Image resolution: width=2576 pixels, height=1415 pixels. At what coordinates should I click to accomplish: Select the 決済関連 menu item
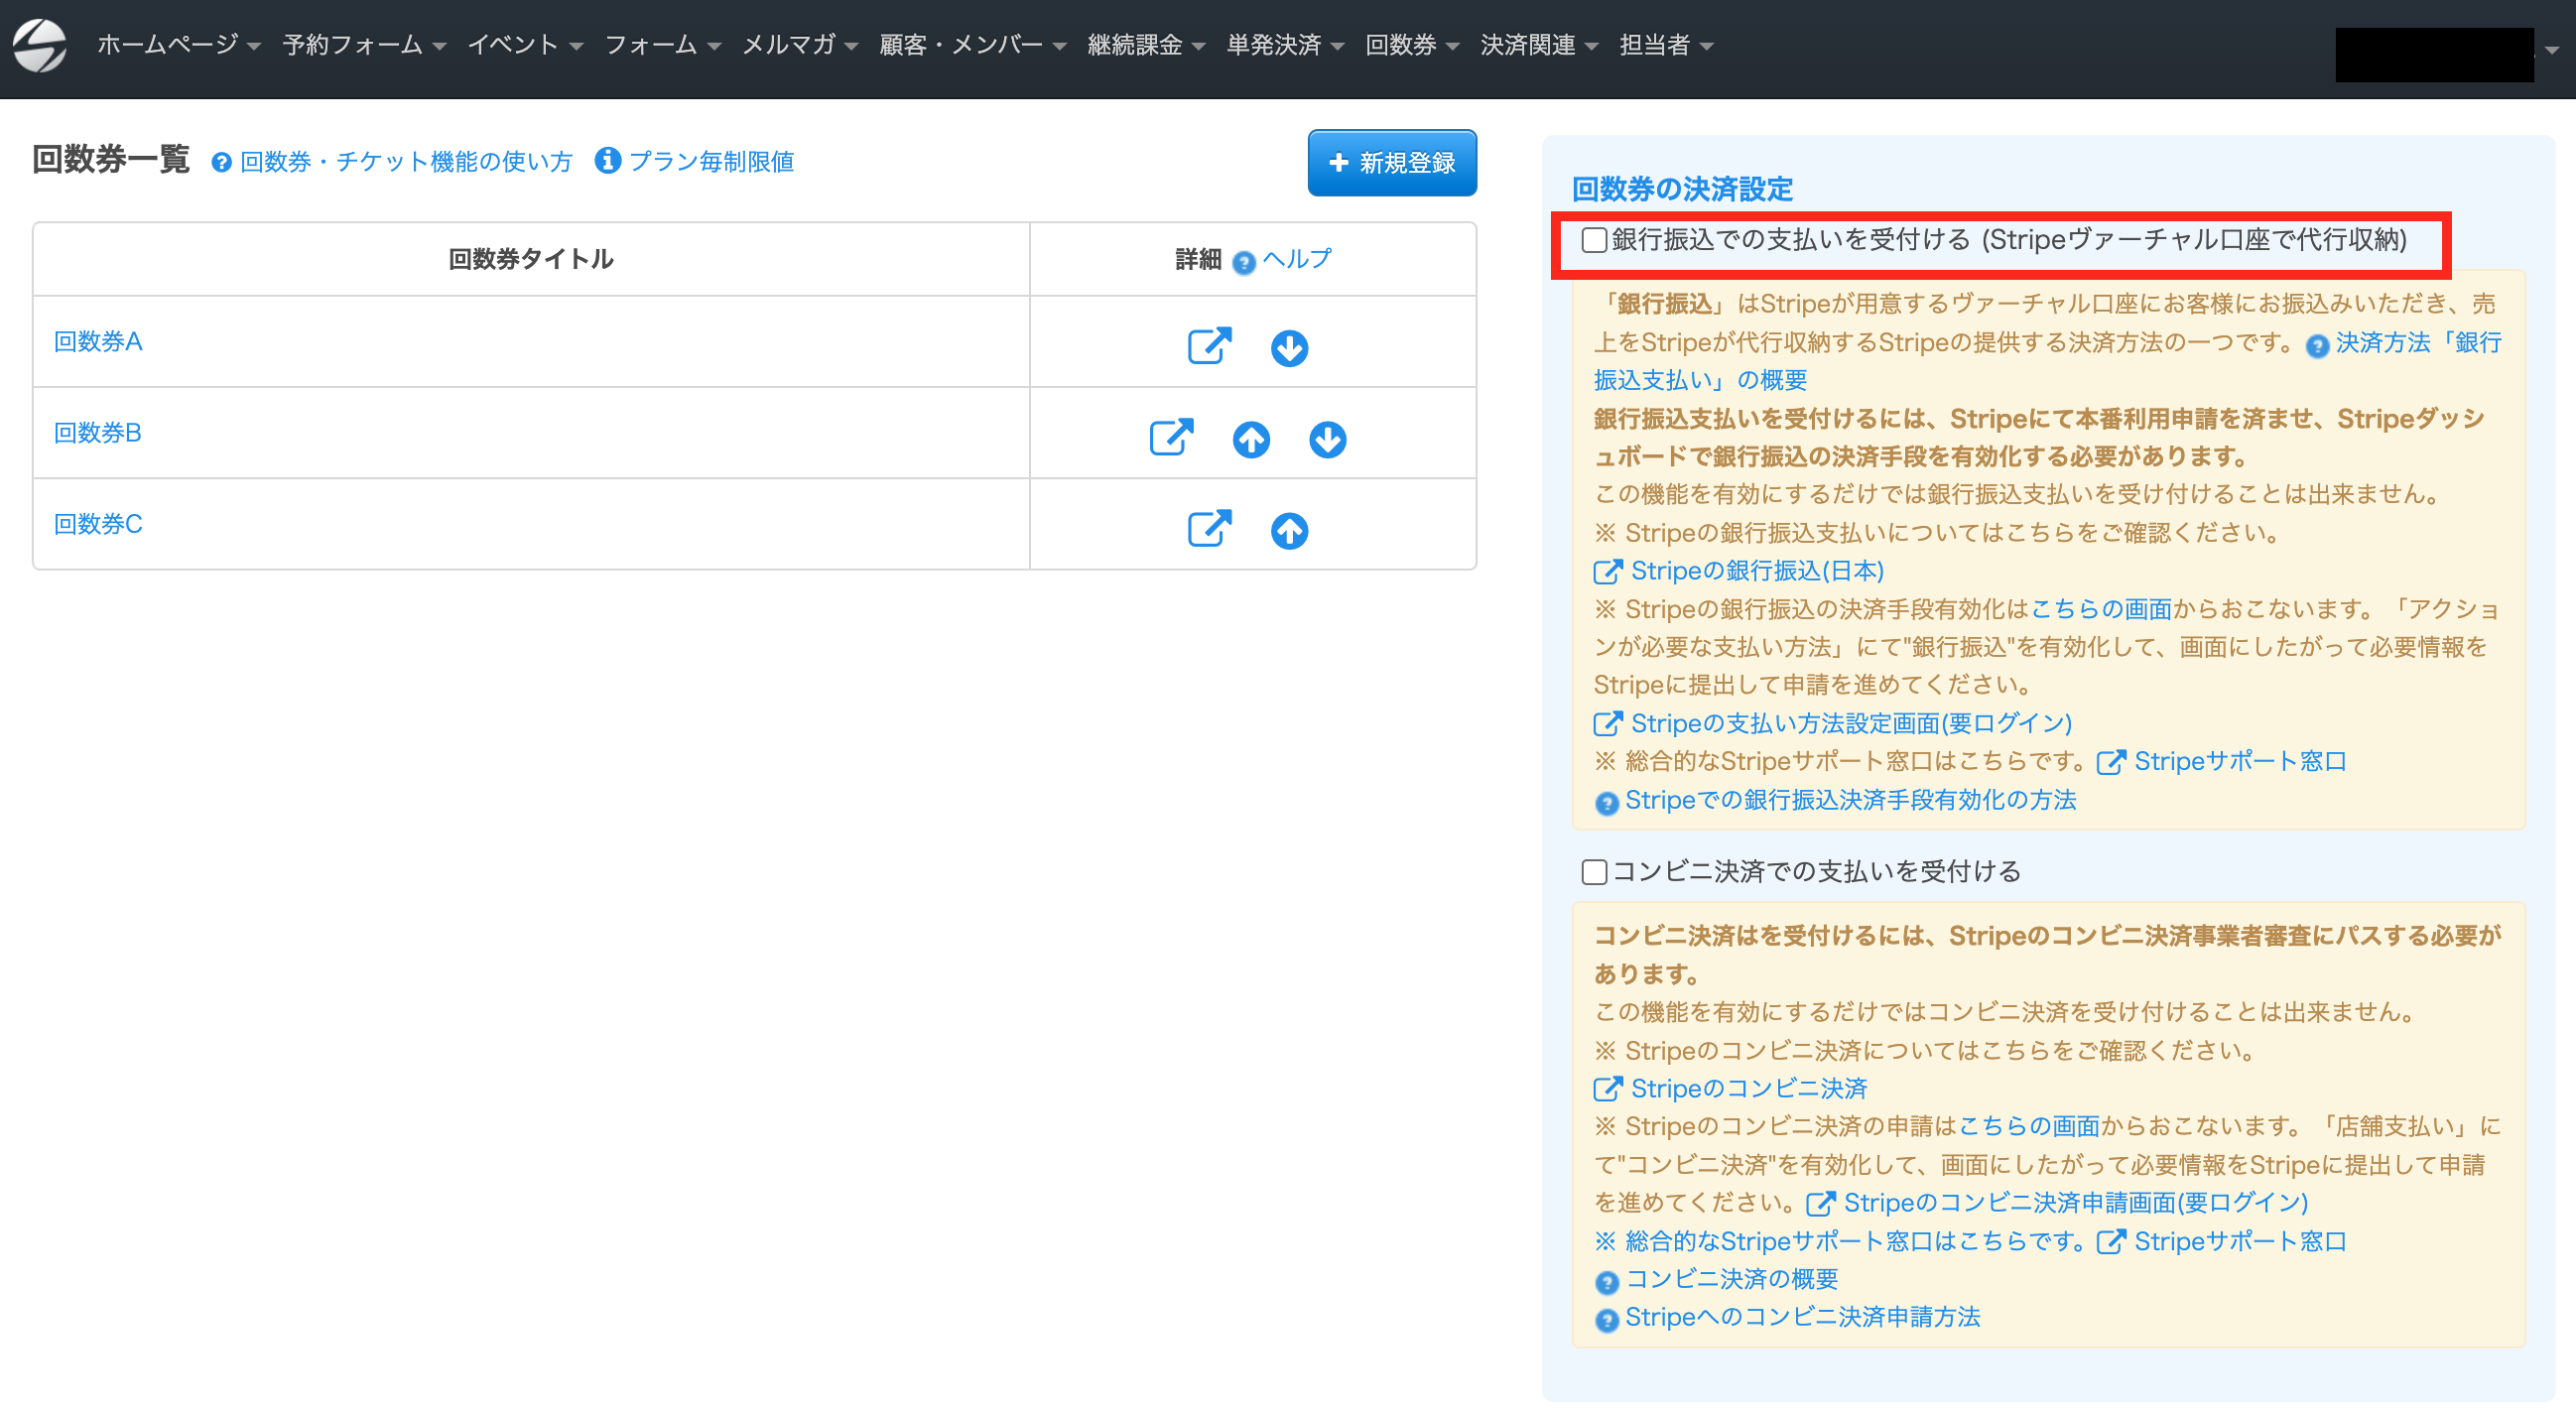pos(1527,45)
